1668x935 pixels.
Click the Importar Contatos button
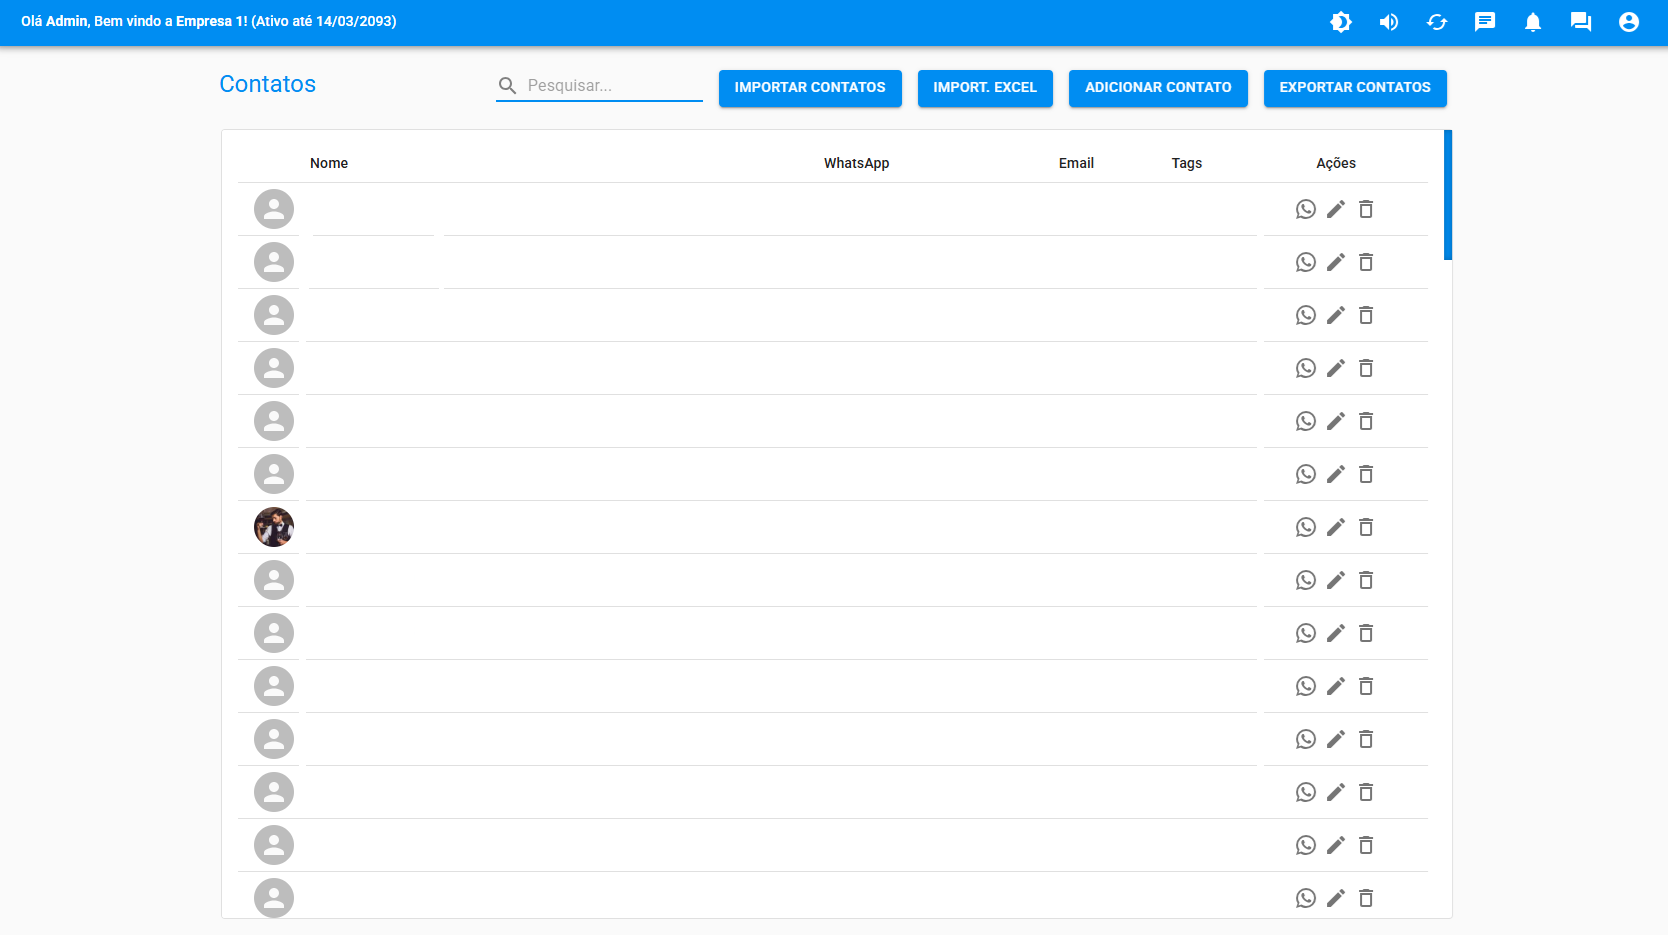810,88
